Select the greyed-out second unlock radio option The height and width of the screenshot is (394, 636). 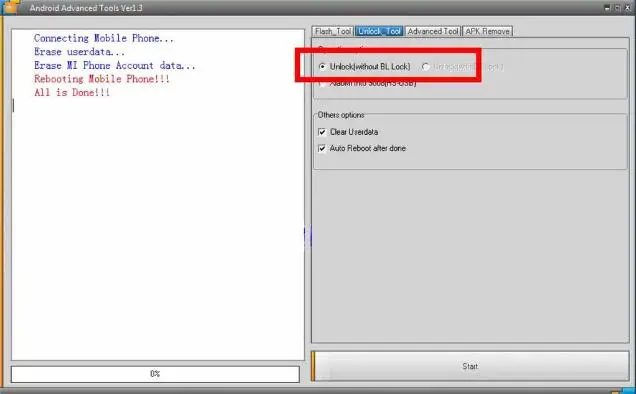coord(425,67)
